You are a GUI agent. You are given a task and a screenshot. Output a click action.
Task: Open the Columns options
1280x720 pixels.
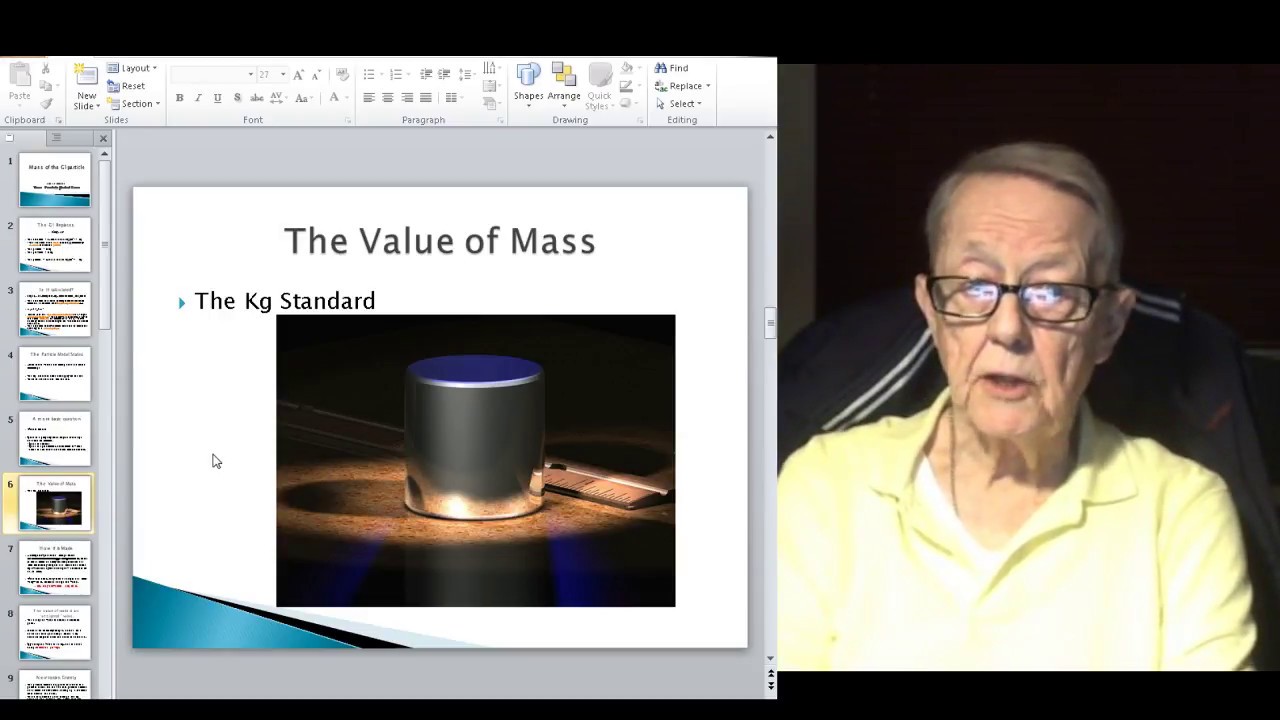point(453,98)
